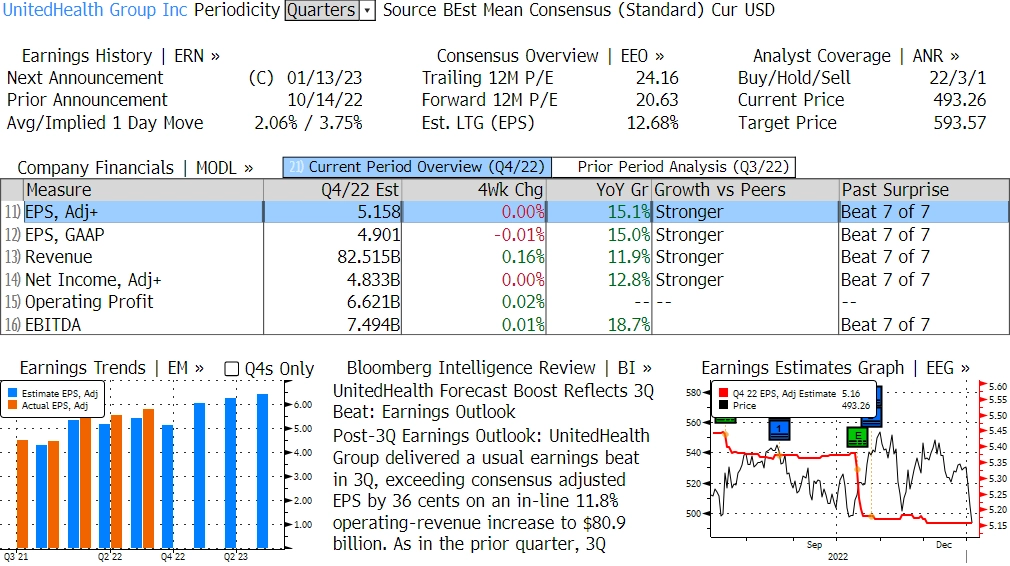Click the blue numbered marker on estimates graph

(779, 429)
